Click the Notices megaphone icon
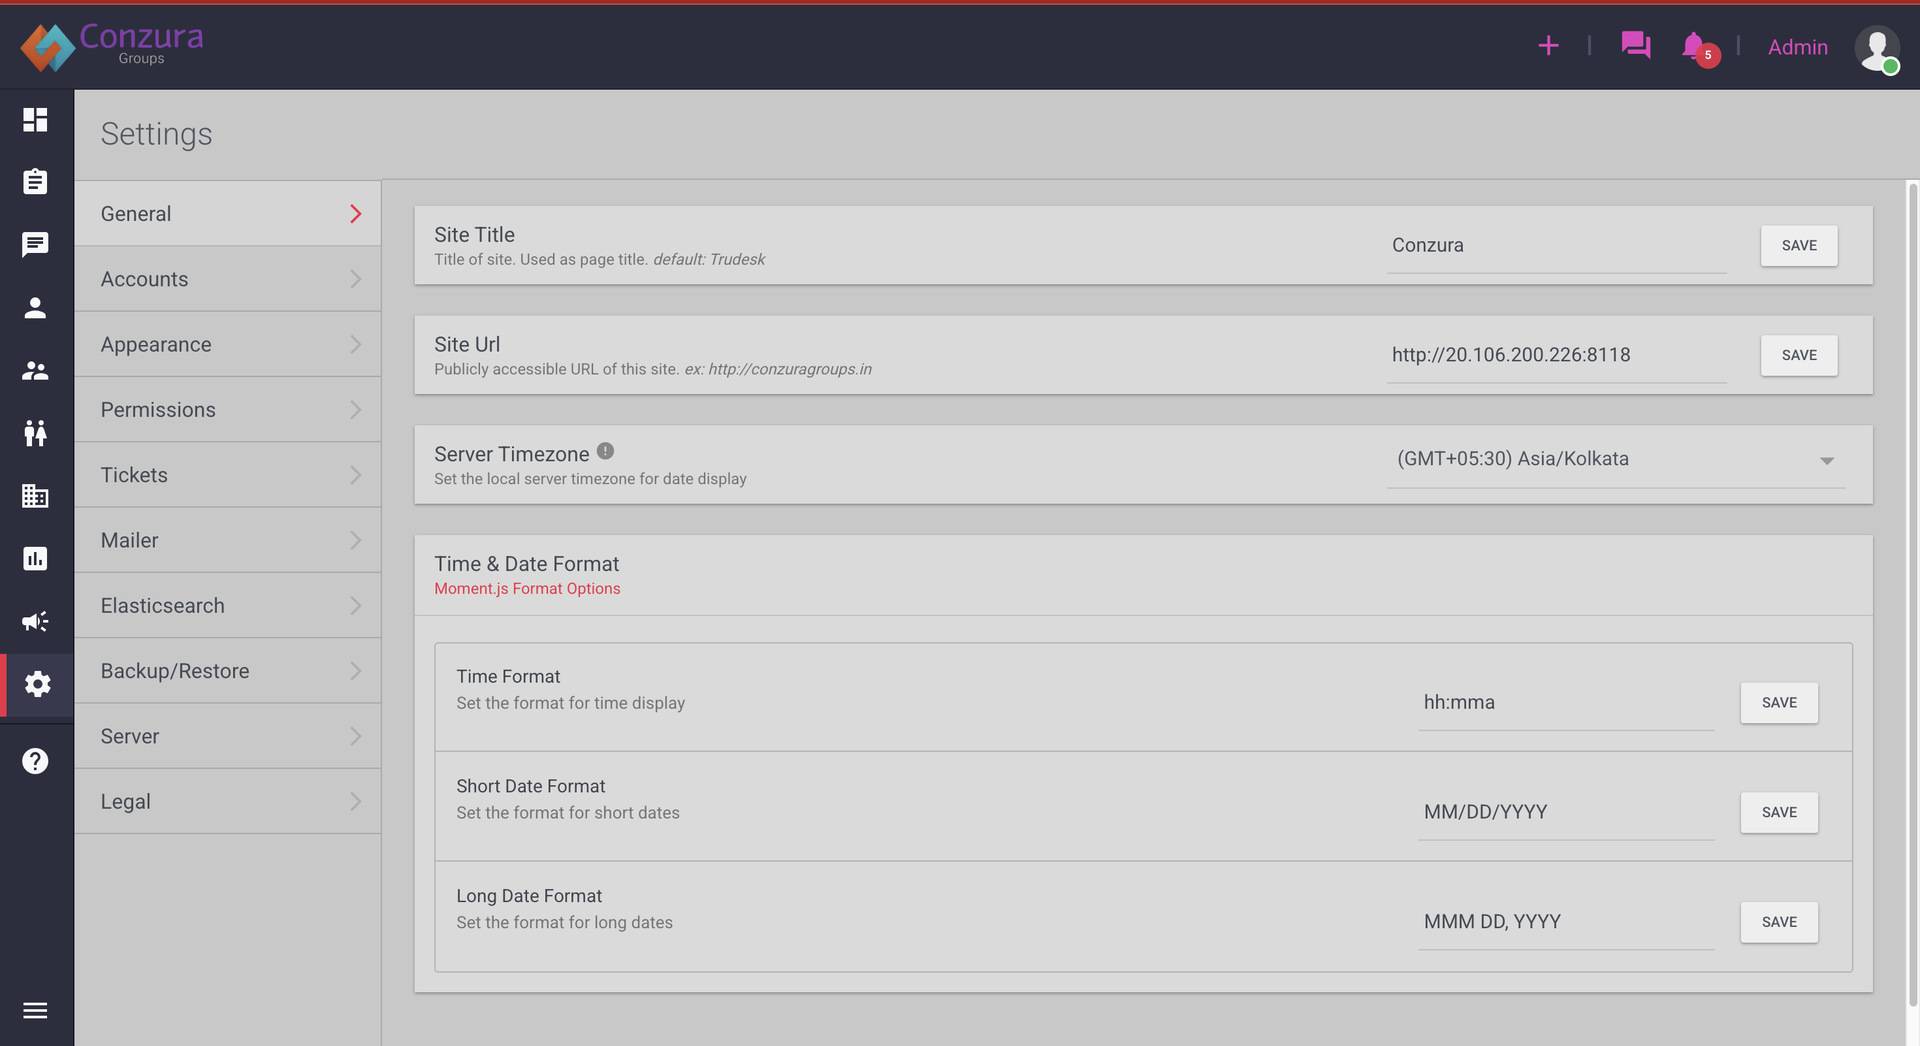This screenshot has height=1046, width=1920. [x=36, y=621]
